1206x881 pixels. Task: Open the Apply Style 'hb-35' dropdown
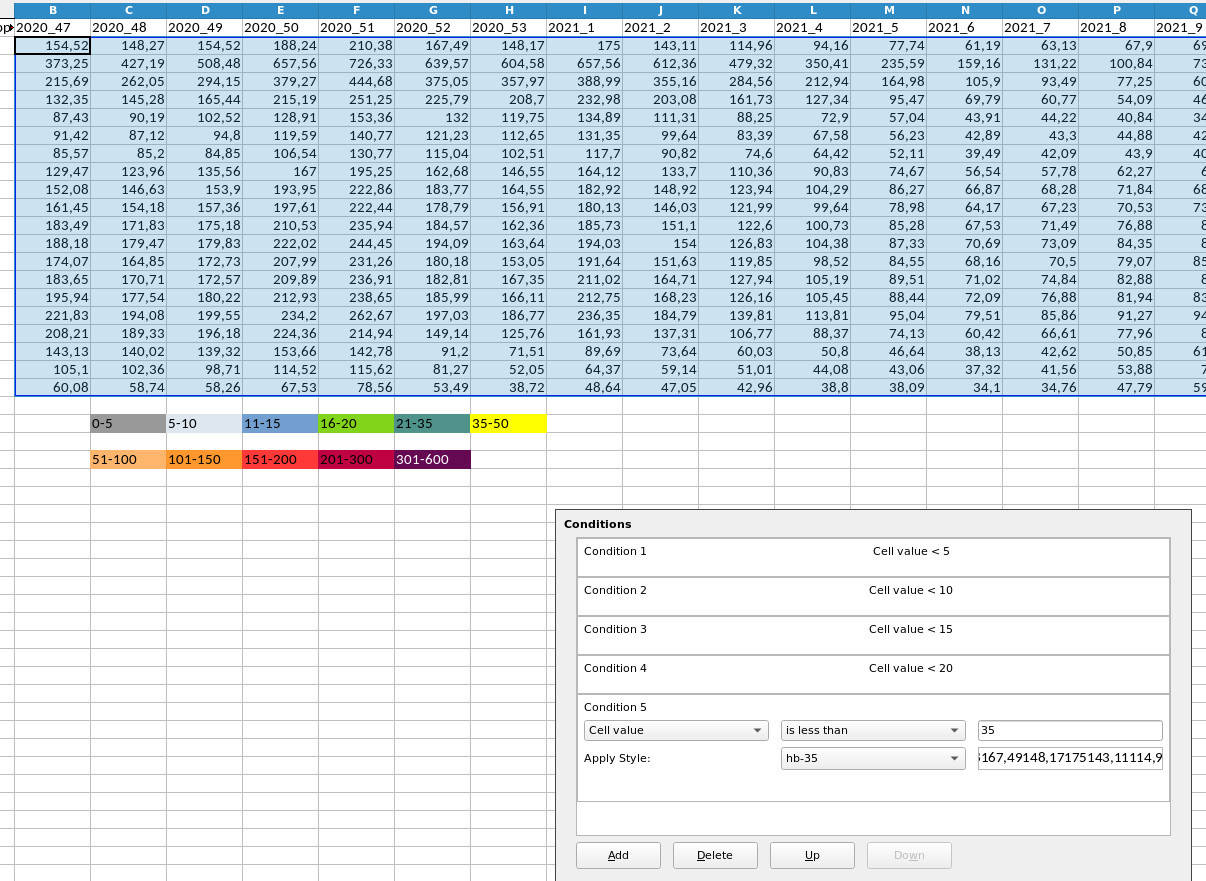tap(872, 758)
